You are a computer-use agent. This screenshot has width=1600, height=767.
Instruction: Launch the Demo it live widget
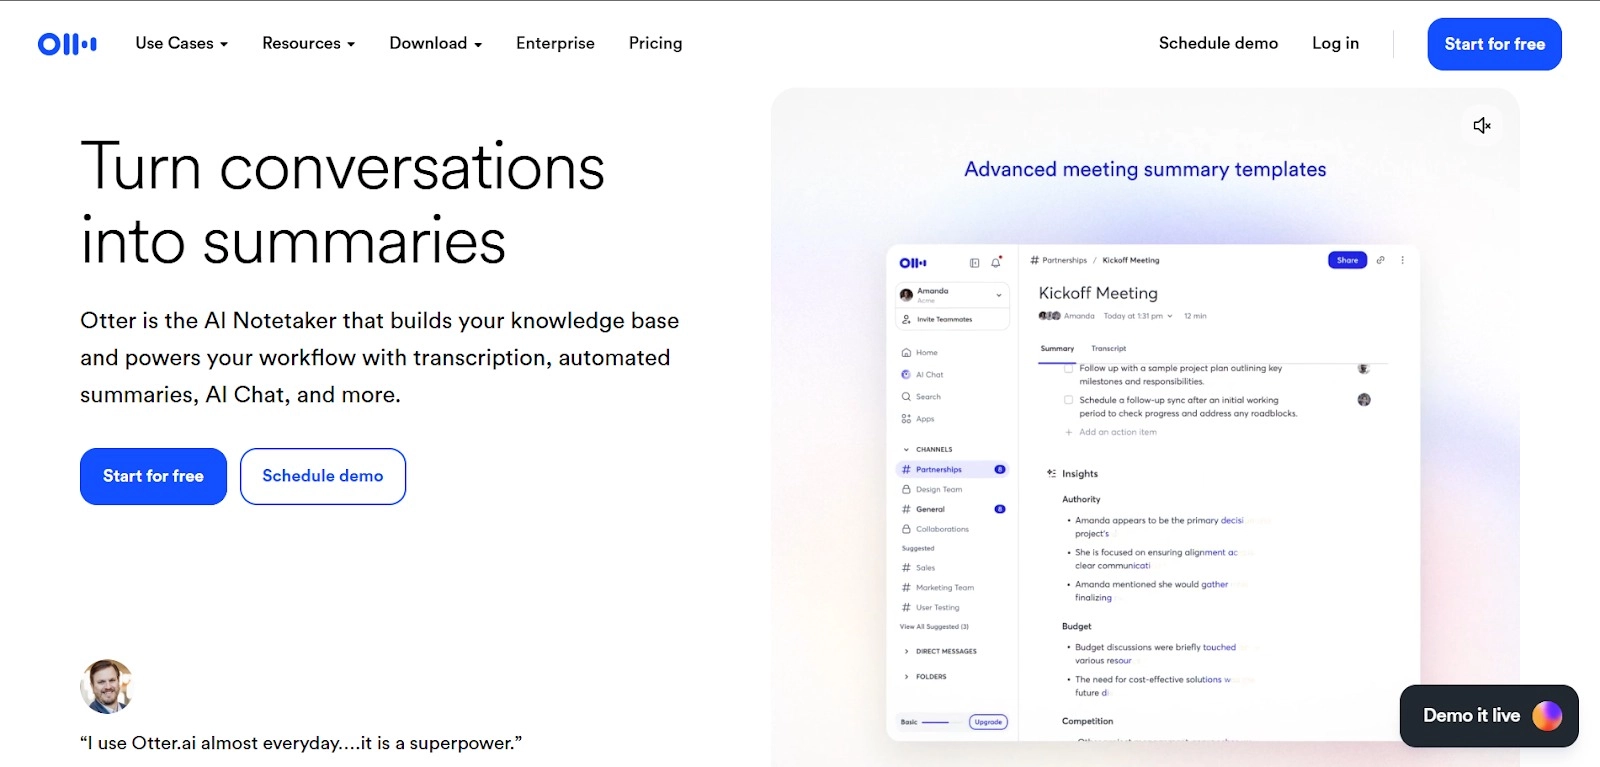pyautogui.click(x=1488, y=716)
